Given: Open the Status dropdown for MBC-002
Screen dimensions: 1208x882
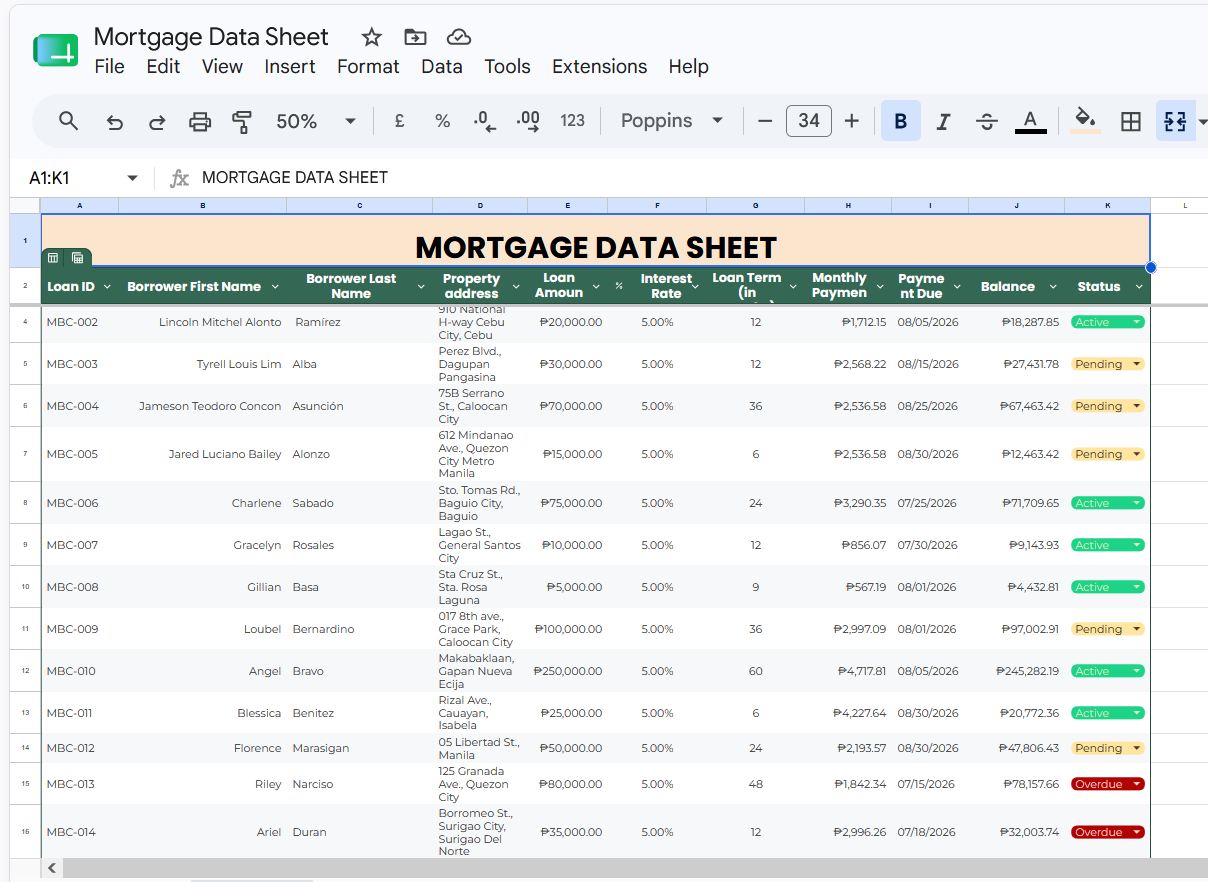Looking at the screenshot, I should (x=1107, y=322).
